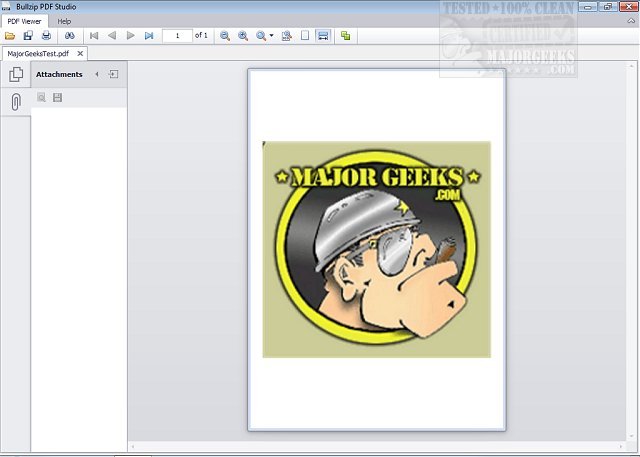
Task: Click the vertical scrollbar down arrow
Action: (631, 437)
